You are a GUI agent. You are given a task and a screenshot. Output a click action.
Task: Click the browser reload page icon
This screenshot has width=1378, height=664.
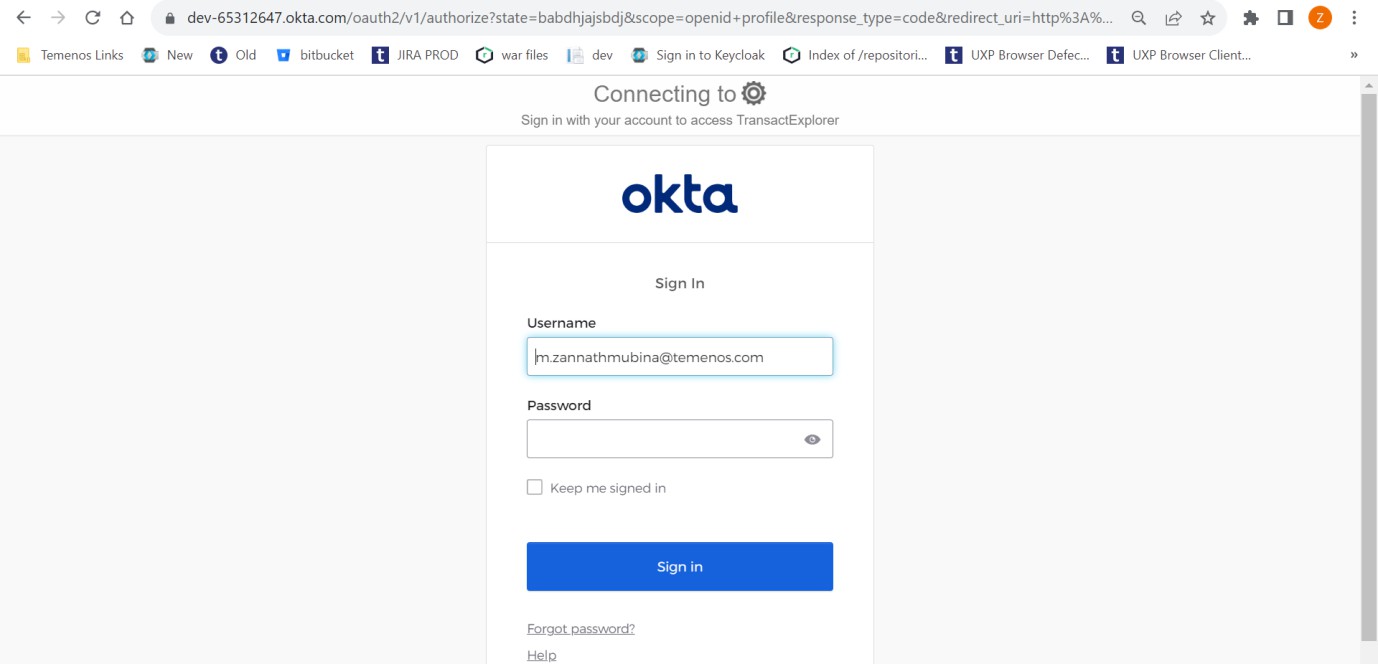pos(93,18)
